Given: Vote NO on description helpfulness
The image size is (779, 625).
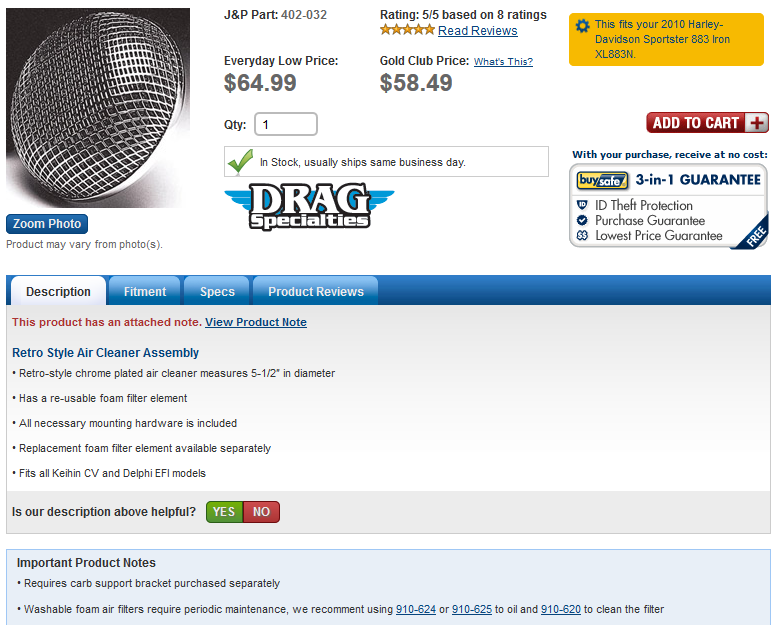Looking at the screenshot, I should [261, 512].
